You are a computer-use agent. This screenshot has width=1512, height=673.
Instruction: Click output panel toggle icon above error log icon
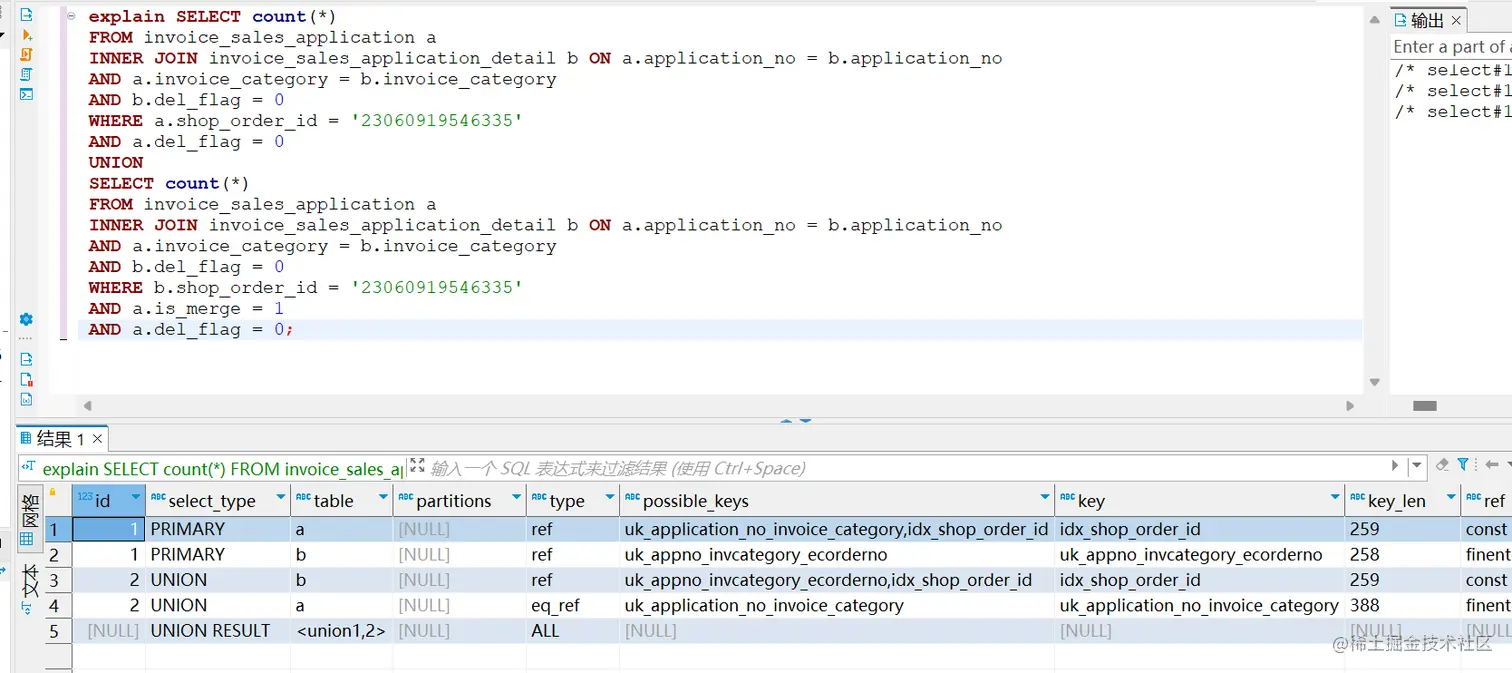tap(27, 359)
